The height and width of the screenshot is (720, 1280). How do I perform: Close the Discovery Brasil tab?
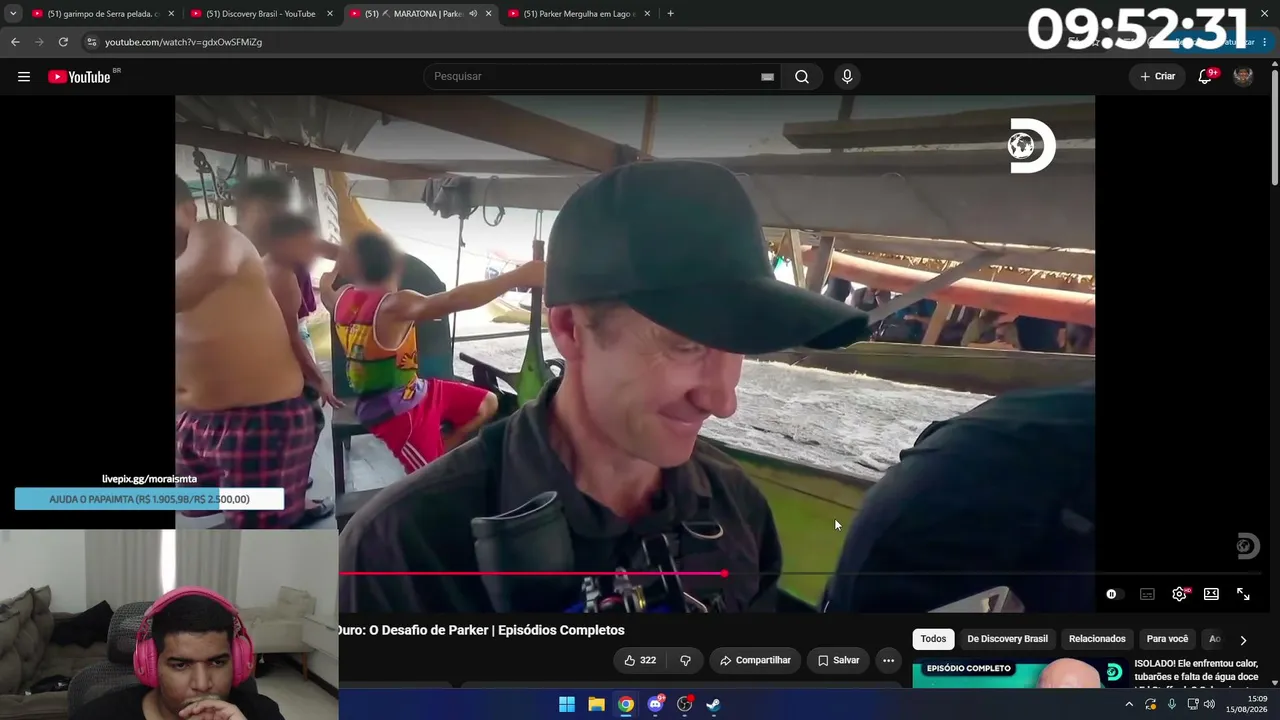[330, 14]
